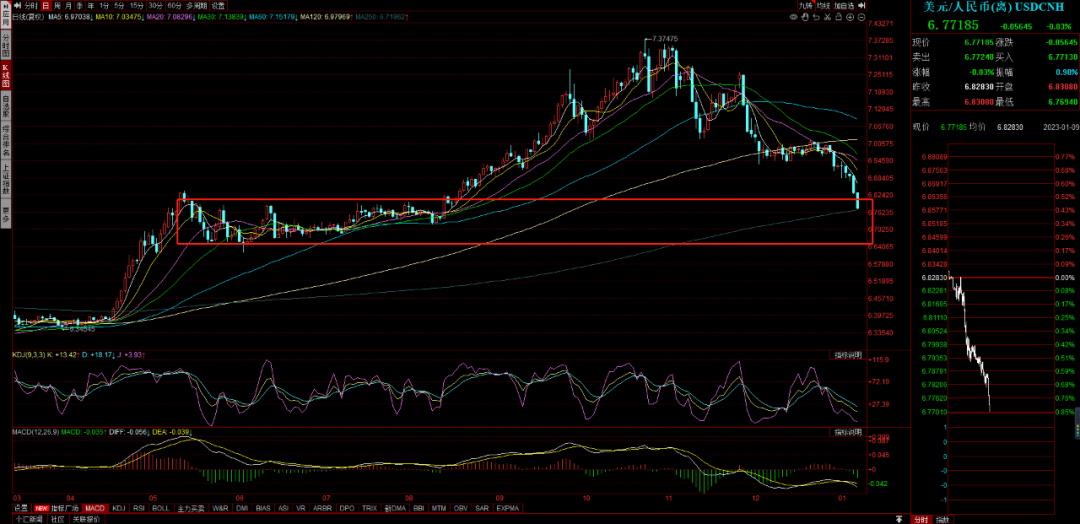The image size is (1080, 524).
Task: Switch to the 30分 chart period
Action: pos(156,6)
